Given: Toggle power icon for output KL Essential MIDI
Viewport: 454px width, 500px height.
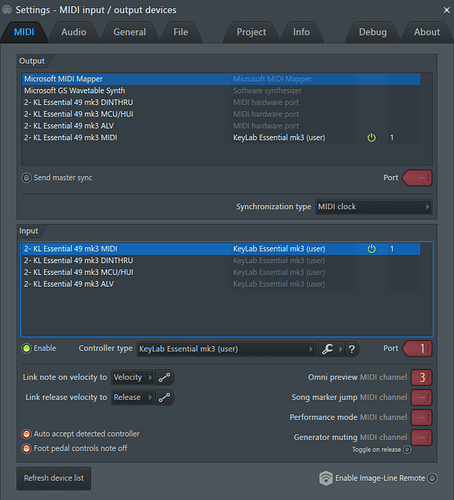Looking at the screenshot, I should pyautogui.click(x=371, y=138).
